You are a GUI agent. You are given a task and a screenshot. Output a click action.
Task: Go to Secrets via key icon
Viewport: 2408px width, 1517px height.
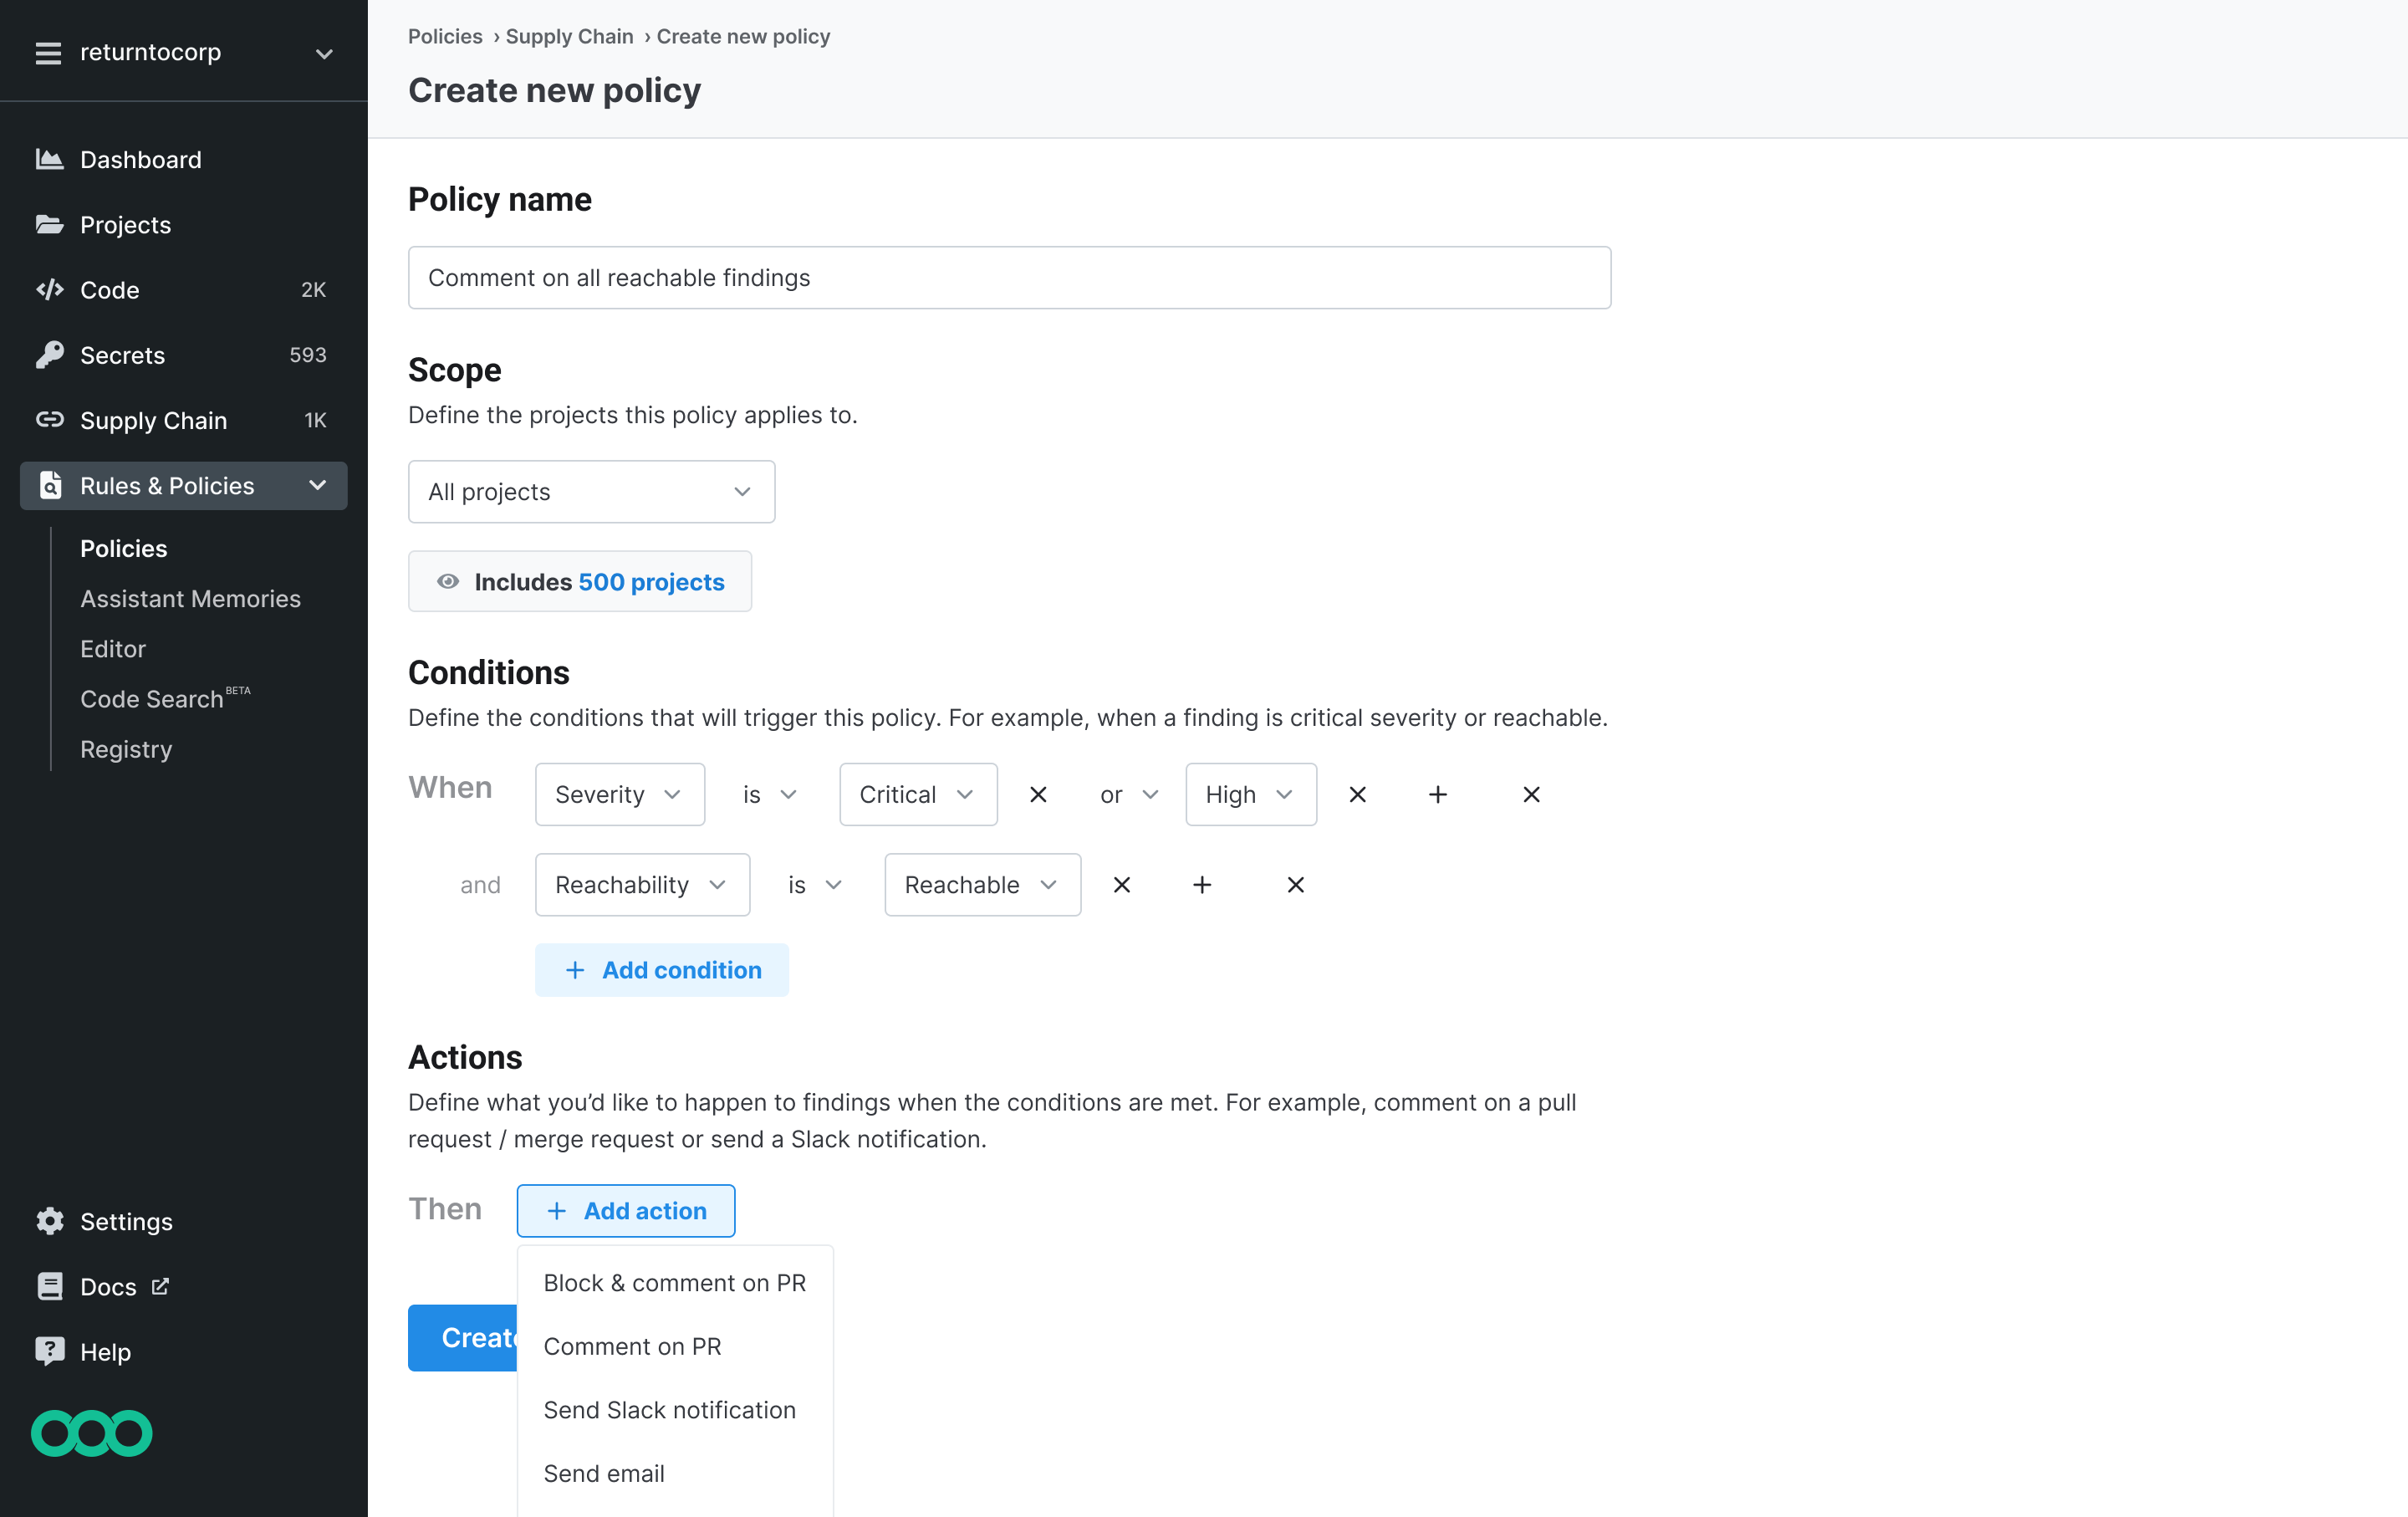coord(50,355)
